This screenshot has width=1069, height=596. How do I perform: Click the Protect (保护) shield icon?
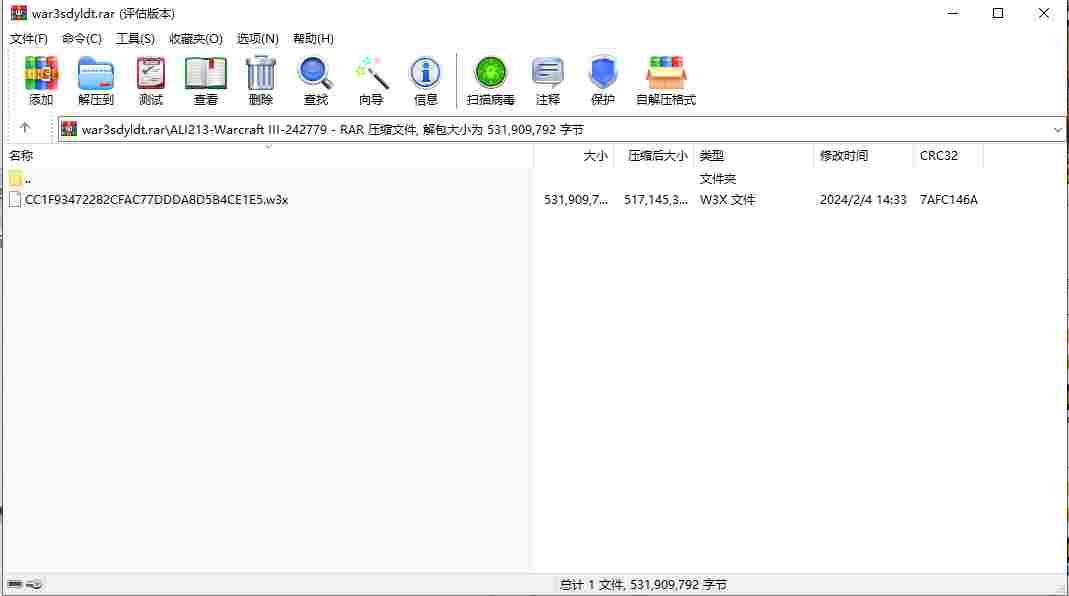[x=603, y=80]
